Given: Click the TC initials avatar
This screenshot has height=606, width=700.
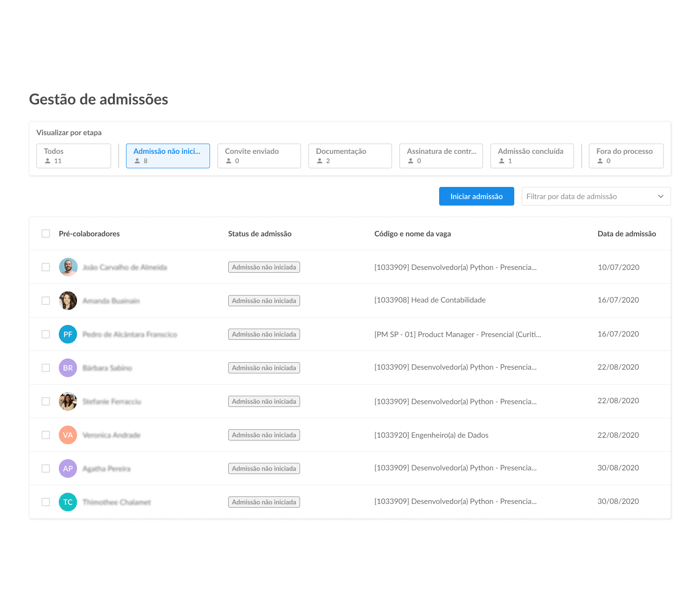Looking at the screenshot, I should pyautogui.click(x=68, y=502).
